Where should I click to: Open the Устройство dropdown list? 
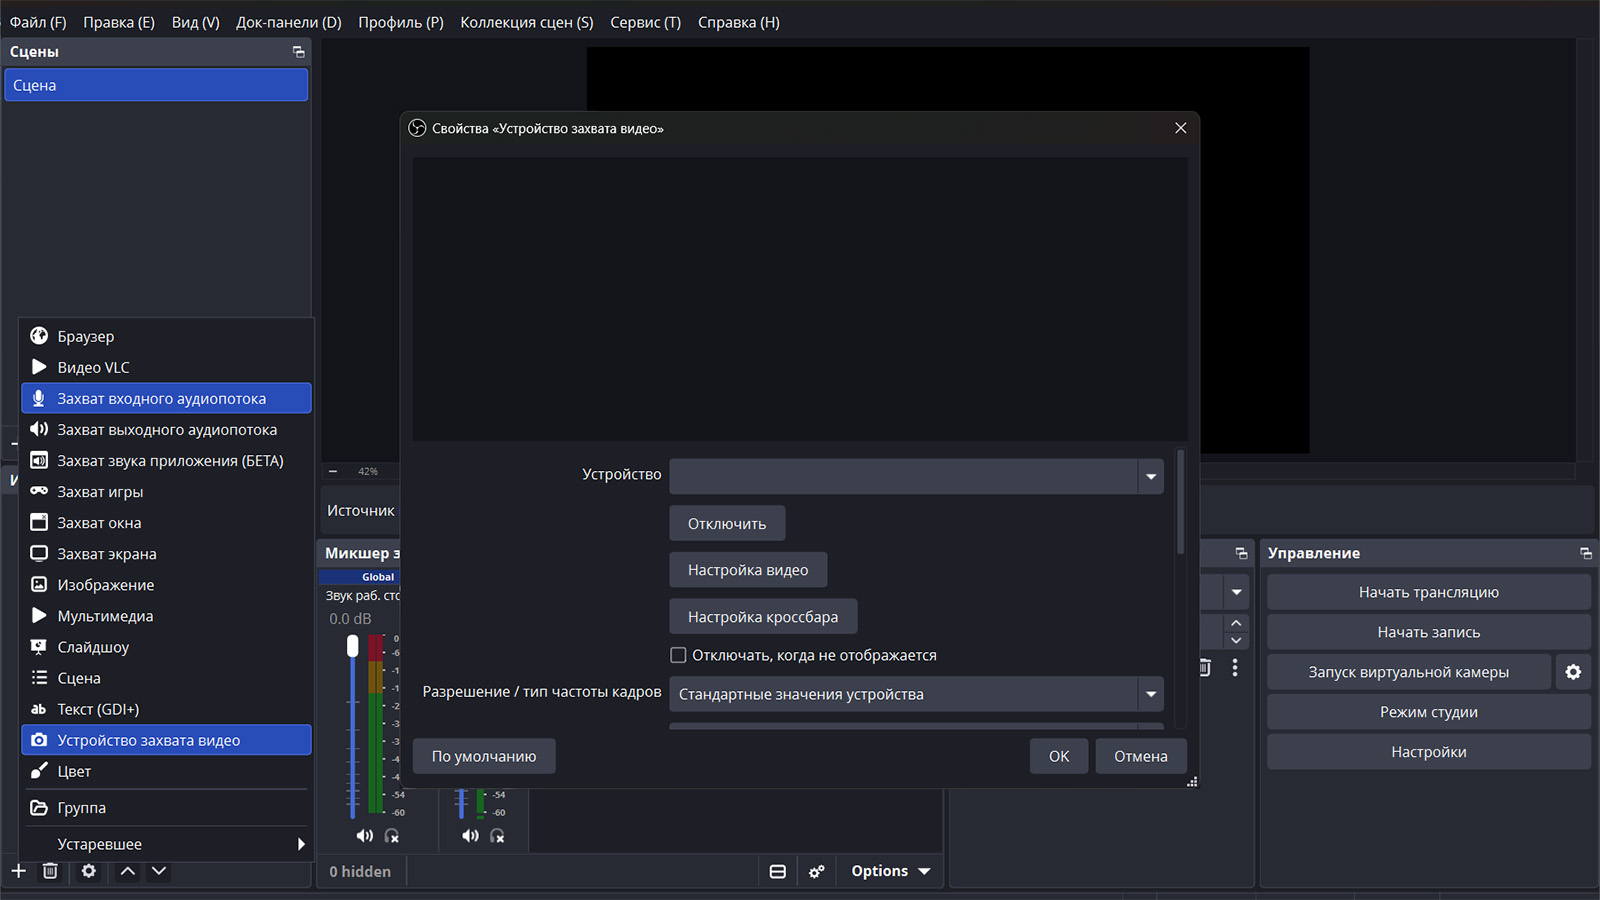pos(1150,476)
